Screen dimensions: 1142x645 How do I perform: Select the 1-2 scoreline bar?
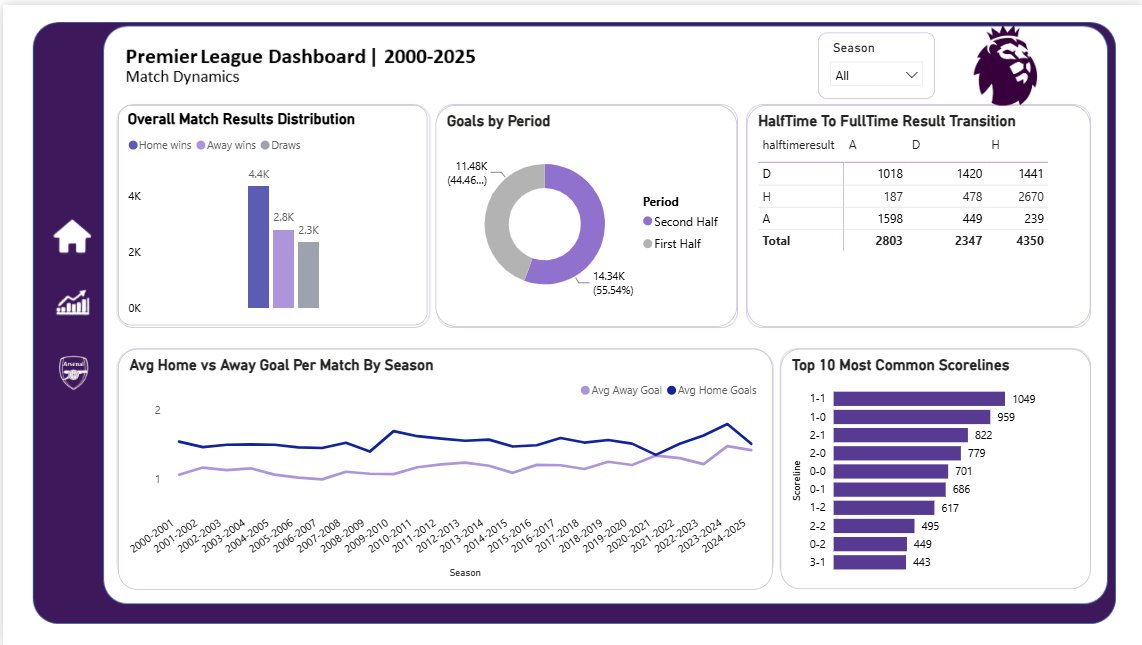(884, 507)
